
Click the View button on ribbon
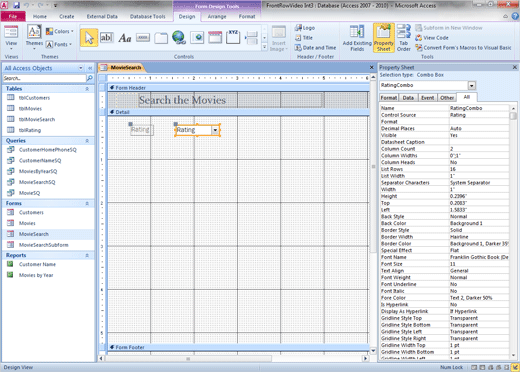(x=11, y=37)
